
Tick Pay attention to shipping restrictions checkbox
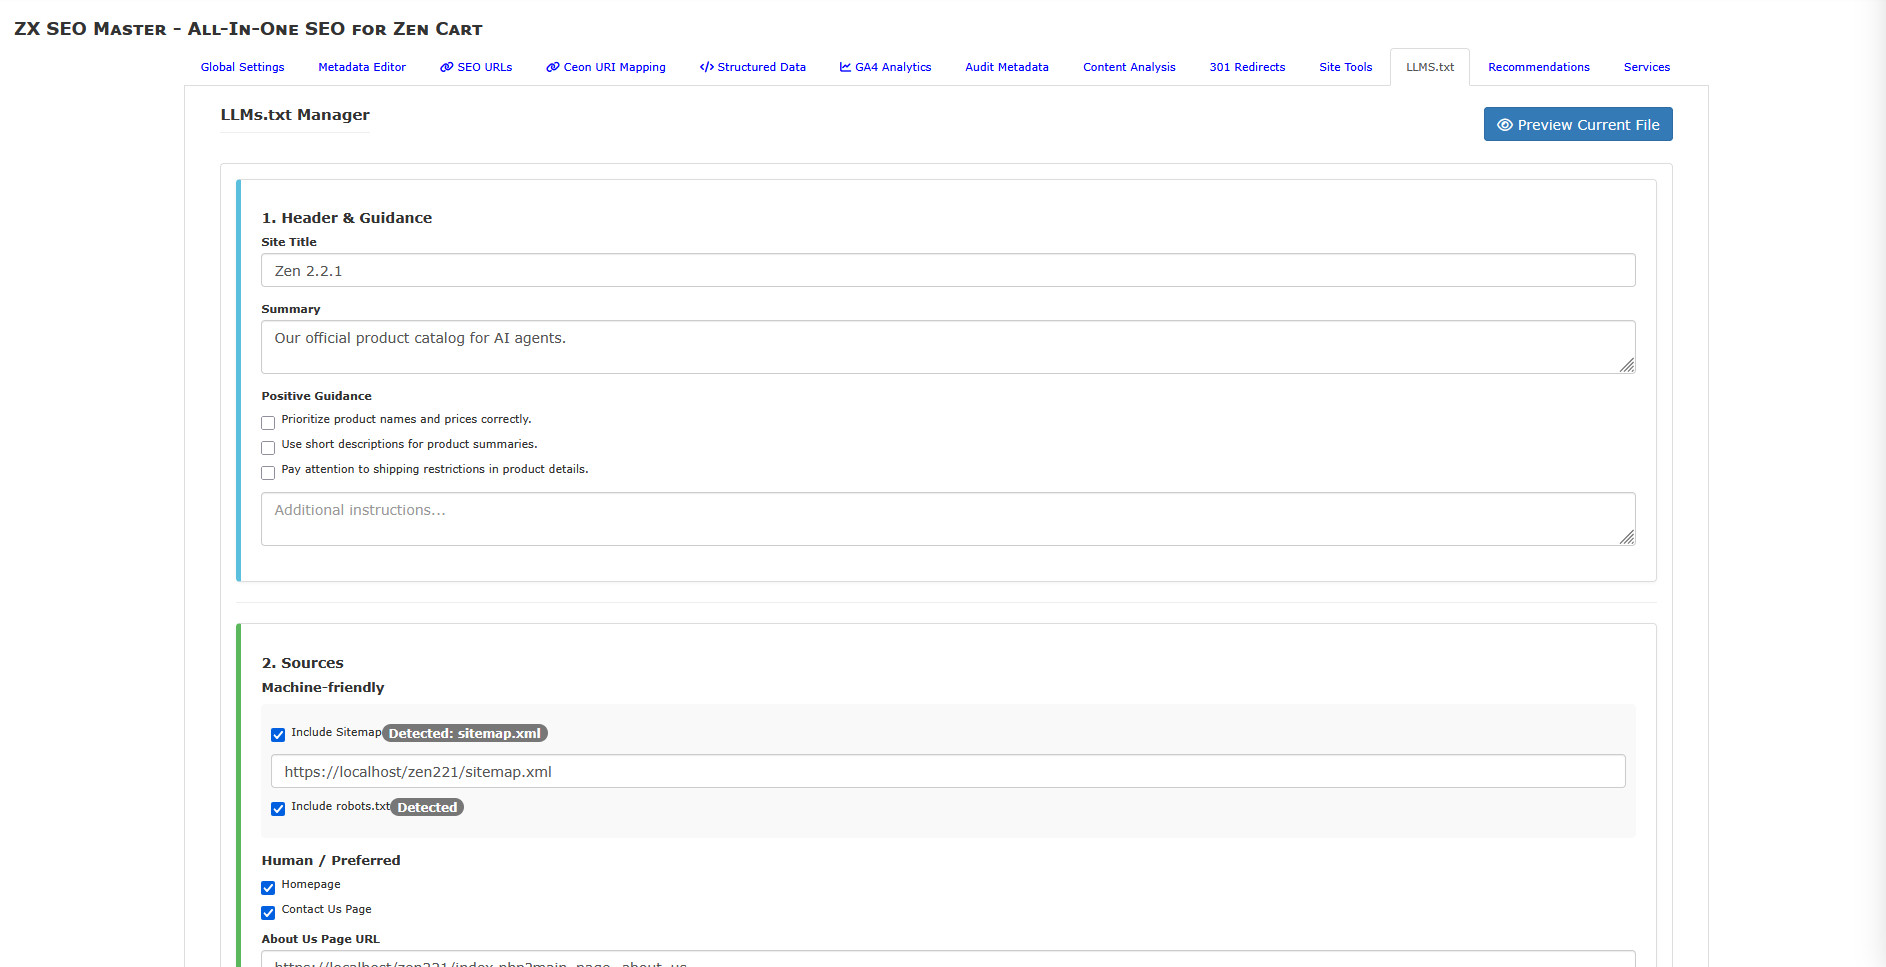(x=268, y=473)
